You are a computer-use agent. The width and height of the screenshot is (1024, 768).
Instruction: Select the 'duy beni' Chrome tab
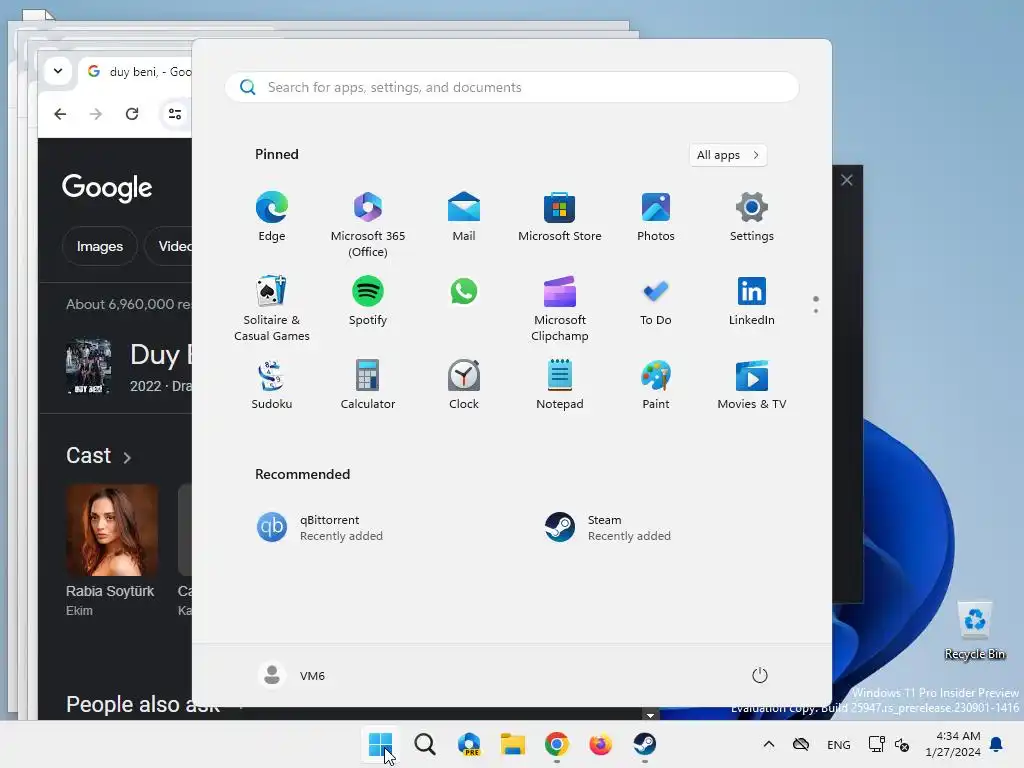tap(138, 72)
